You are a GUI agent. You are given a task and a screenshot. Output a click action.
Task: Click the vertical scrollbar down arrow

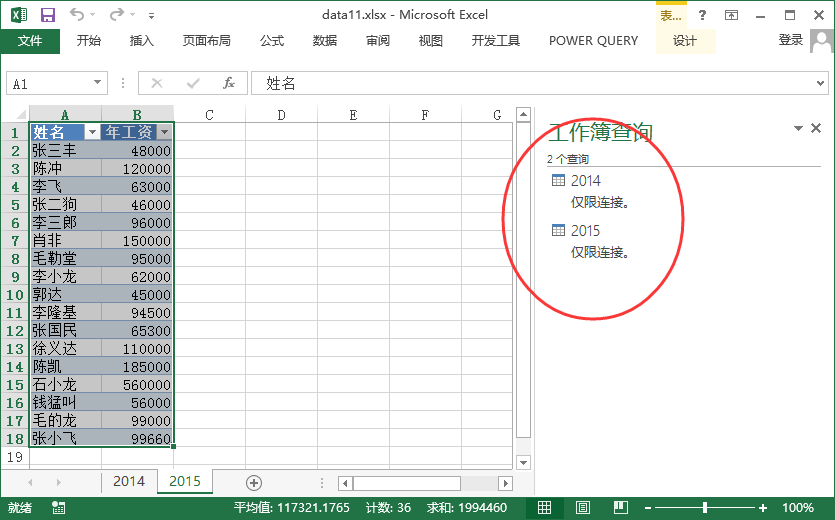coord(523,462)
